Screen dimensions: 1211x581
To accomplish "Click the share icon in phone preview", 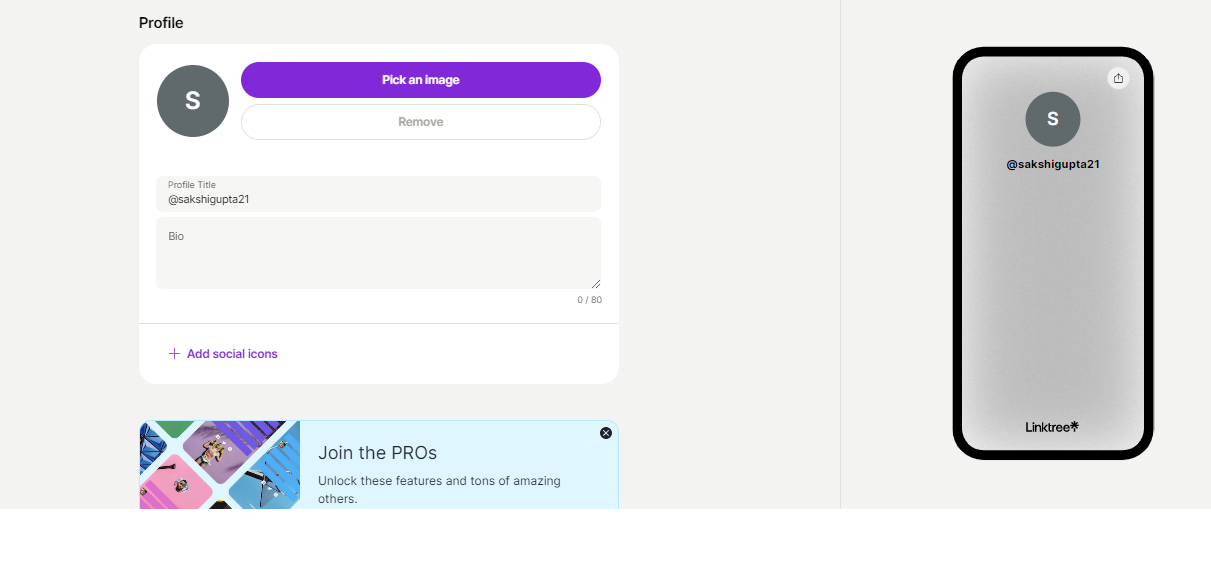I will tap(1118, 79).
